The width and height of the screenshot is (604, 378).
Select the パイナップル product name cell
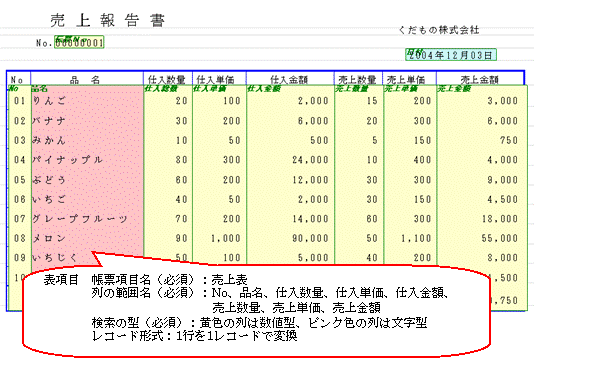coord(67,160)
